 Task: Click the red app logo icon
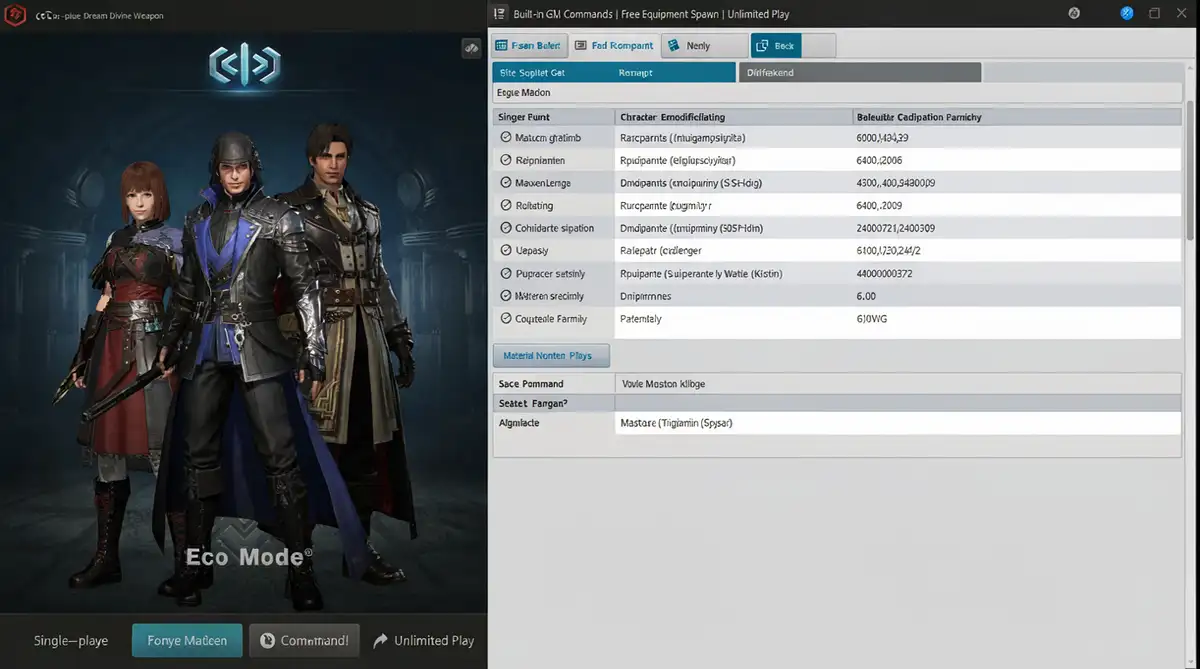click(14, 14)
